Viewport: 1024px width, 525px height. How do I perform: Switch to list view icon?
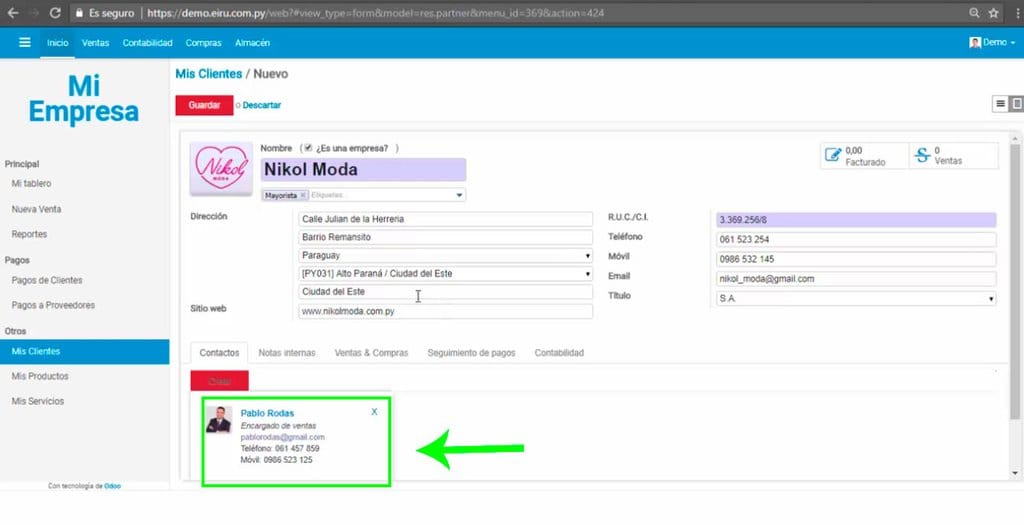pos(1000,104)
